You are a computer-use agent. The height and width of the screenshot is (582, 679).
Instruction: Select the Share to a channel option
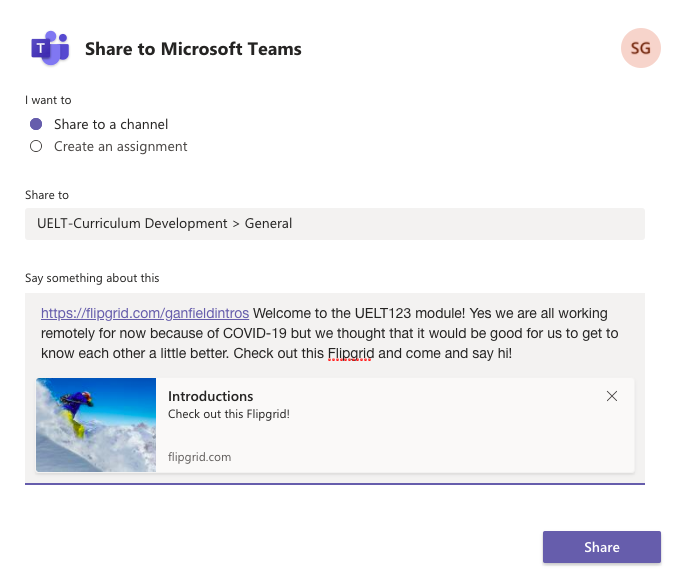[x=36, y=124]
